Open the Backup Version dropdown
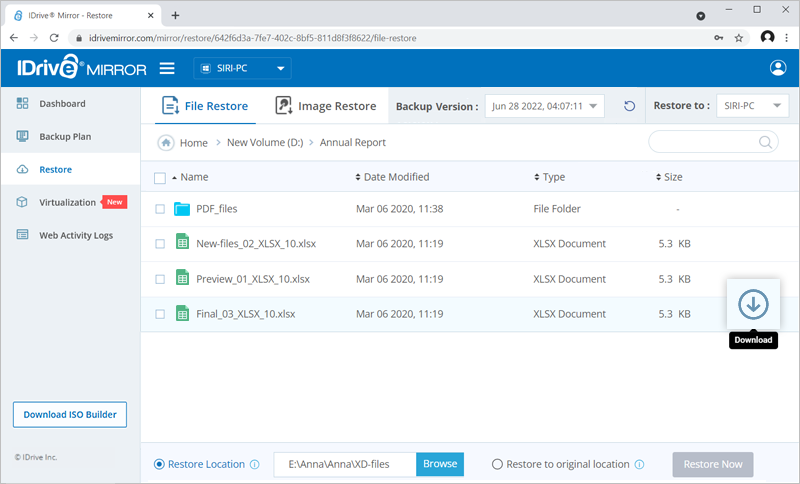Screen dimensions: 800x484 click(544, 106)
